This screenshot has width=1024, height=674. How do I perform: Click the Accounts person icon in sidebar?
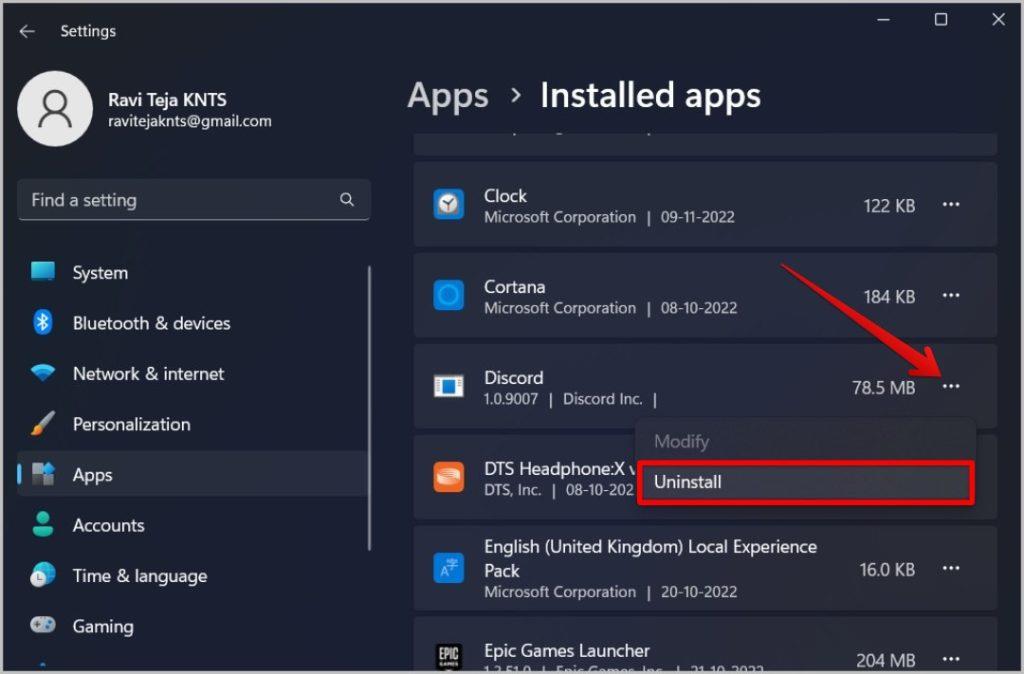(43, 524)
